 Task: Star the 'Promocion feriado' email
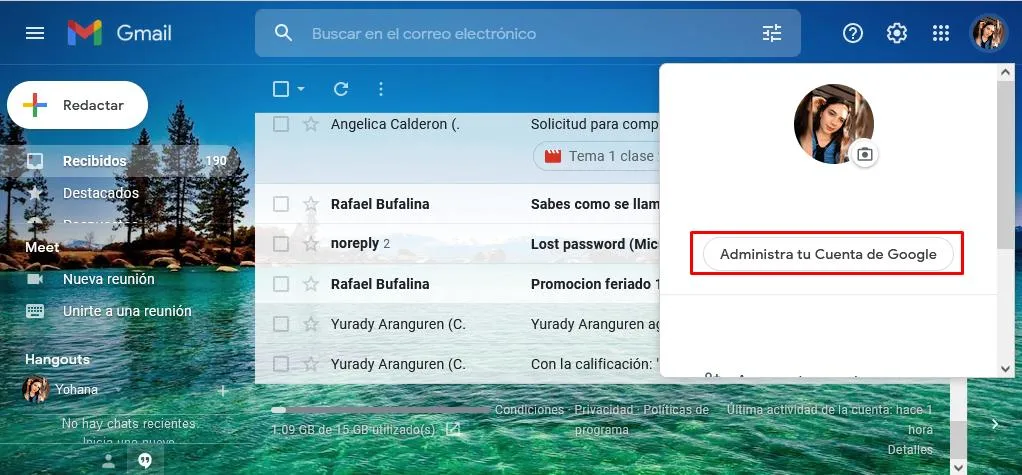point(311,284)
